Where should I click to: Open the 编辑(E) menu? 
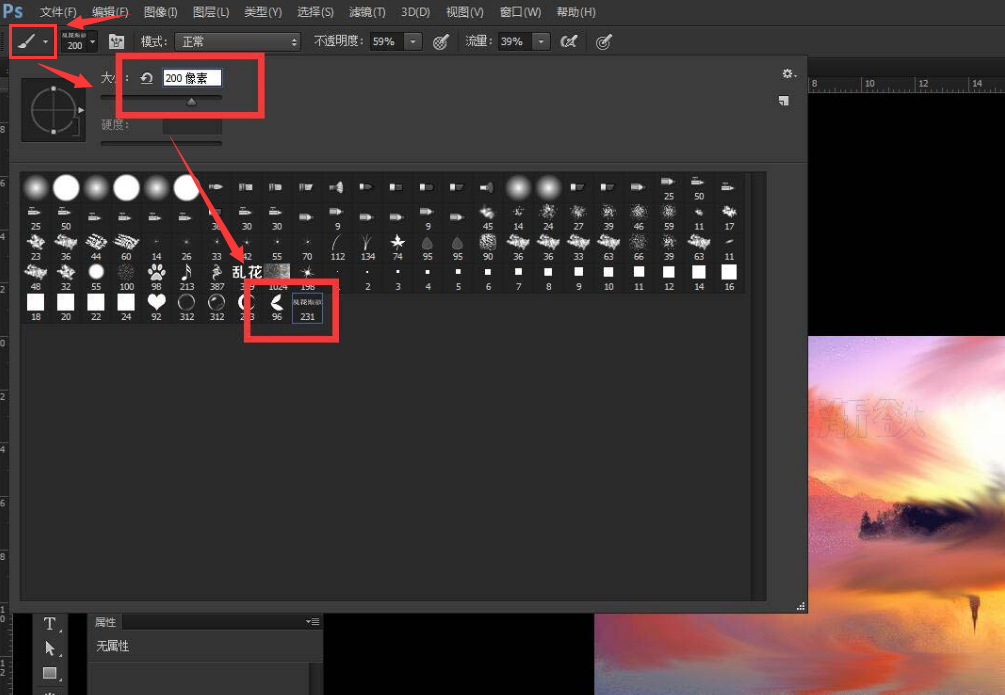(x=110, y=12)
